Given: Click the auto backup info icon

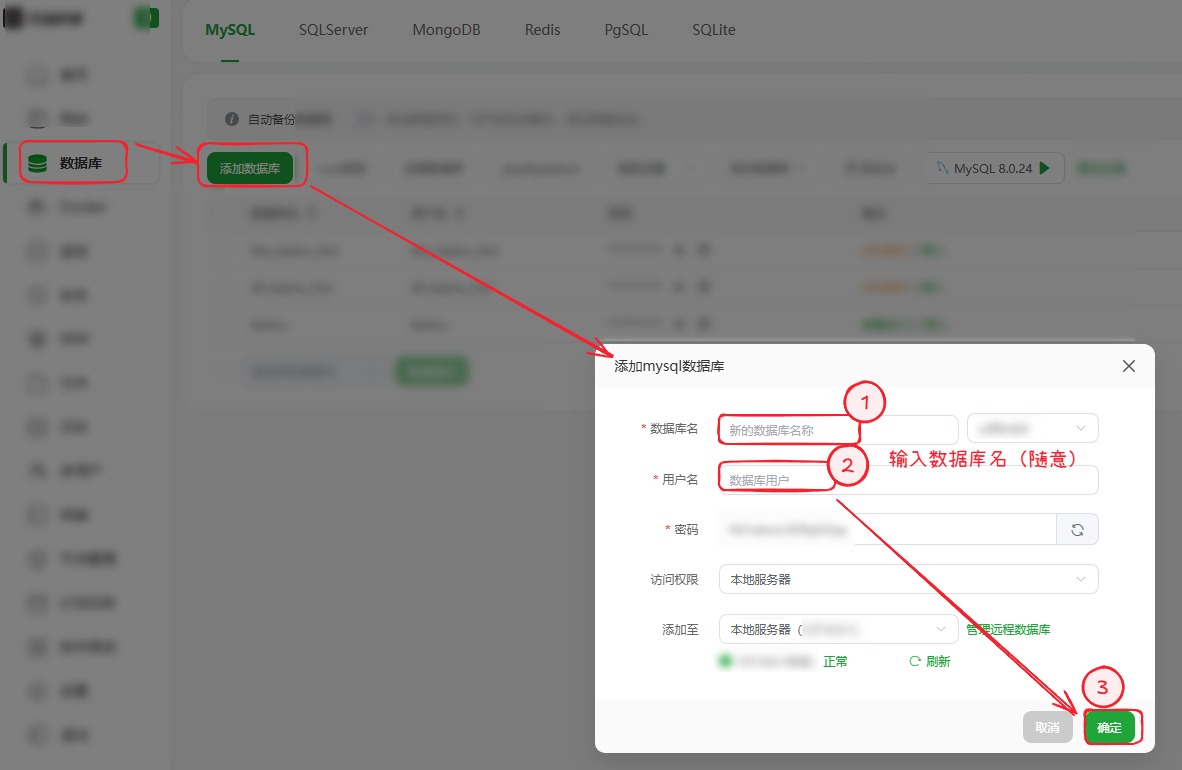Looking at the screenshot, I should (232, 119).
